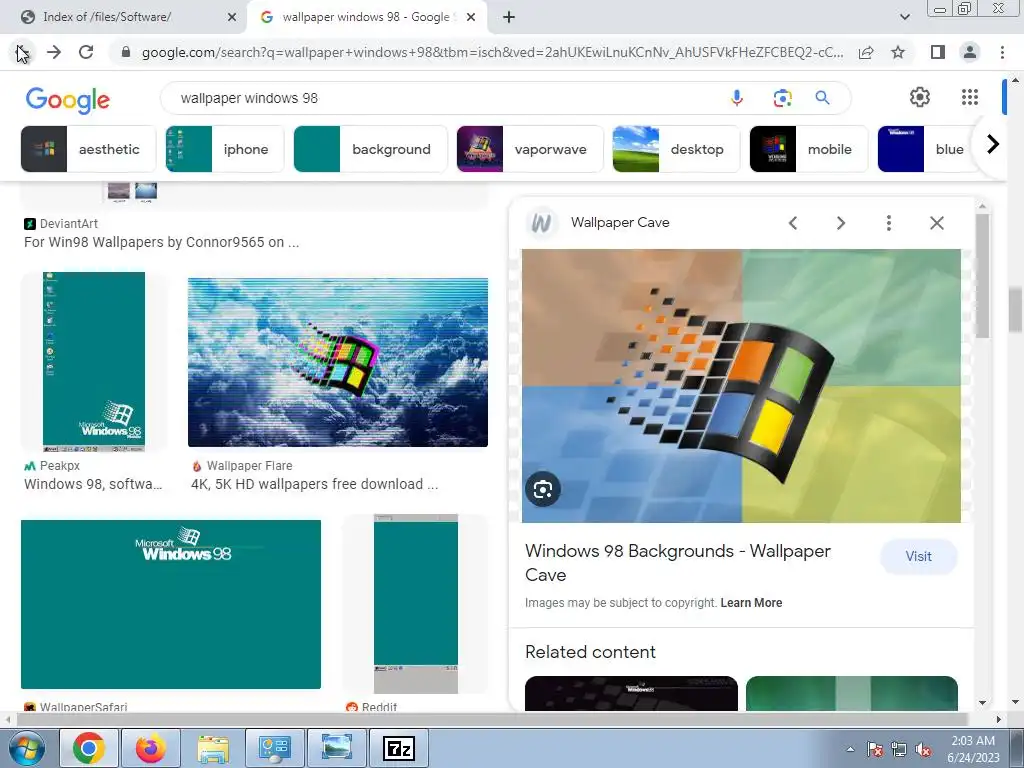
Task: Click the search box with wallpaper windows 98
Action: coord(444,98)
